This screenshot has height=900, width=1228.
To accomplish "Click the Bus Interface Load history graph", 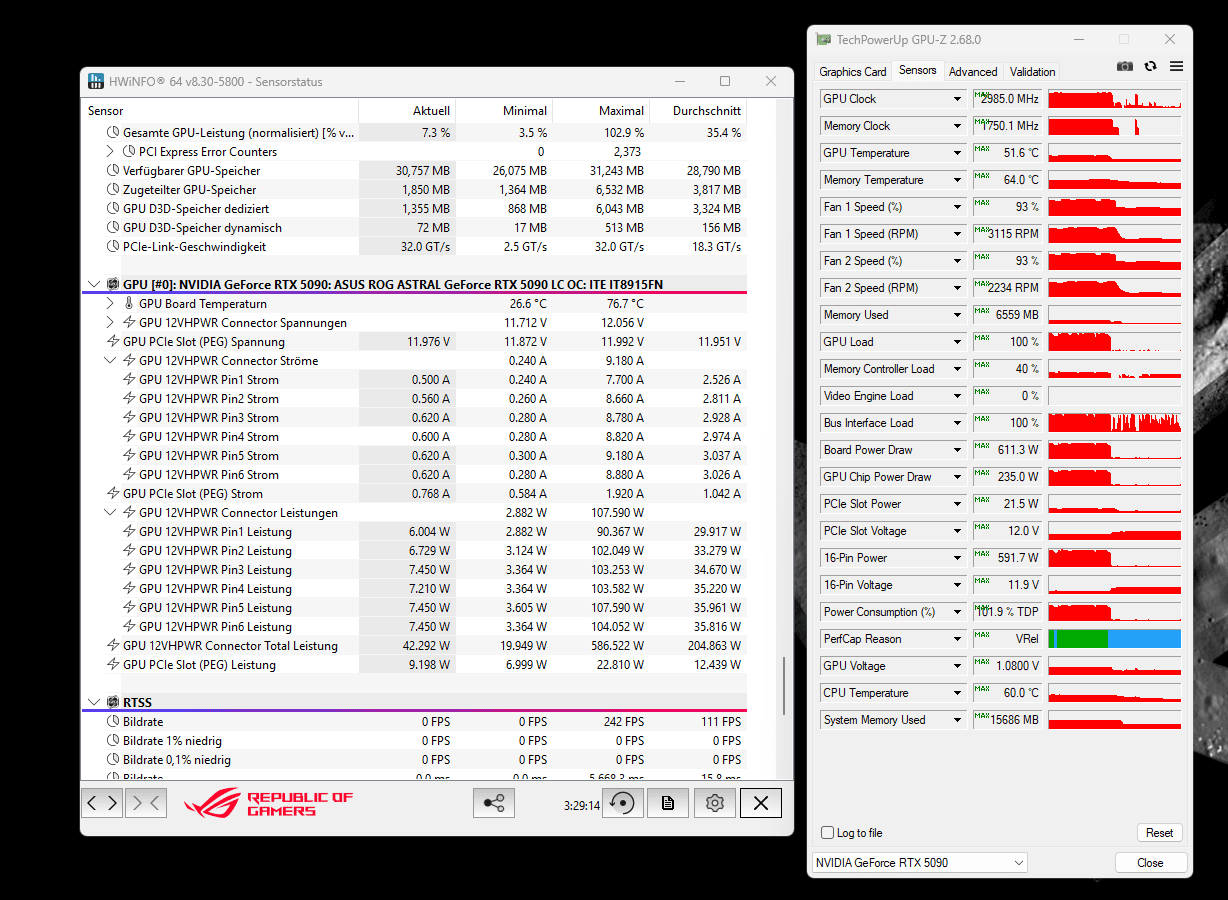I will (1115, 423).
